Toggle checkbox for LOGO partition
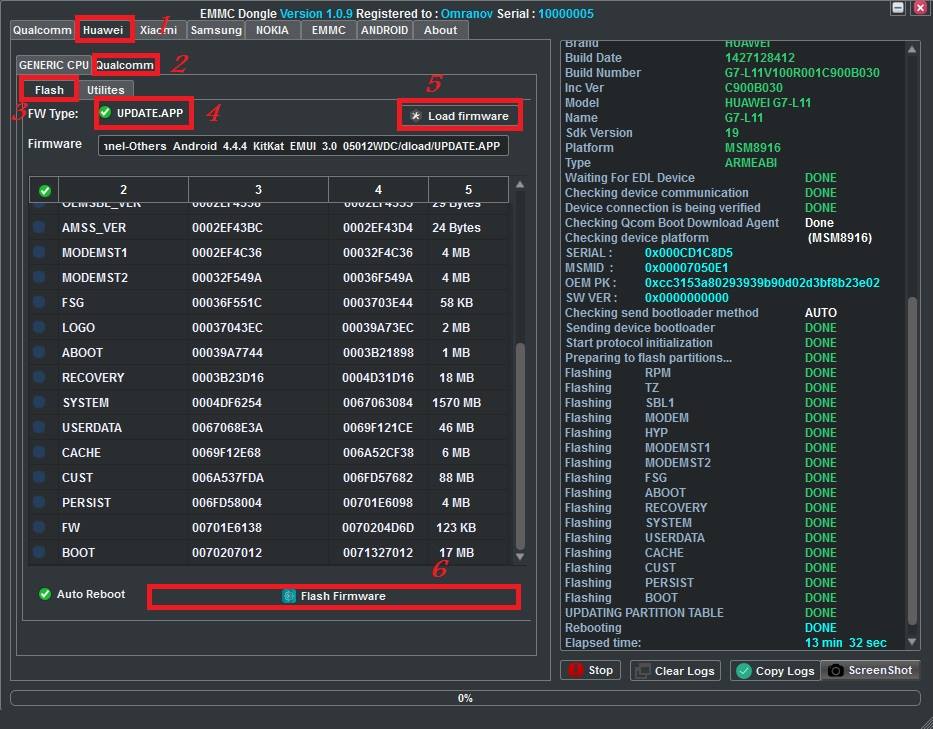Image resolution: width=933 pixels, height=729 pixels. click(39, 327)
